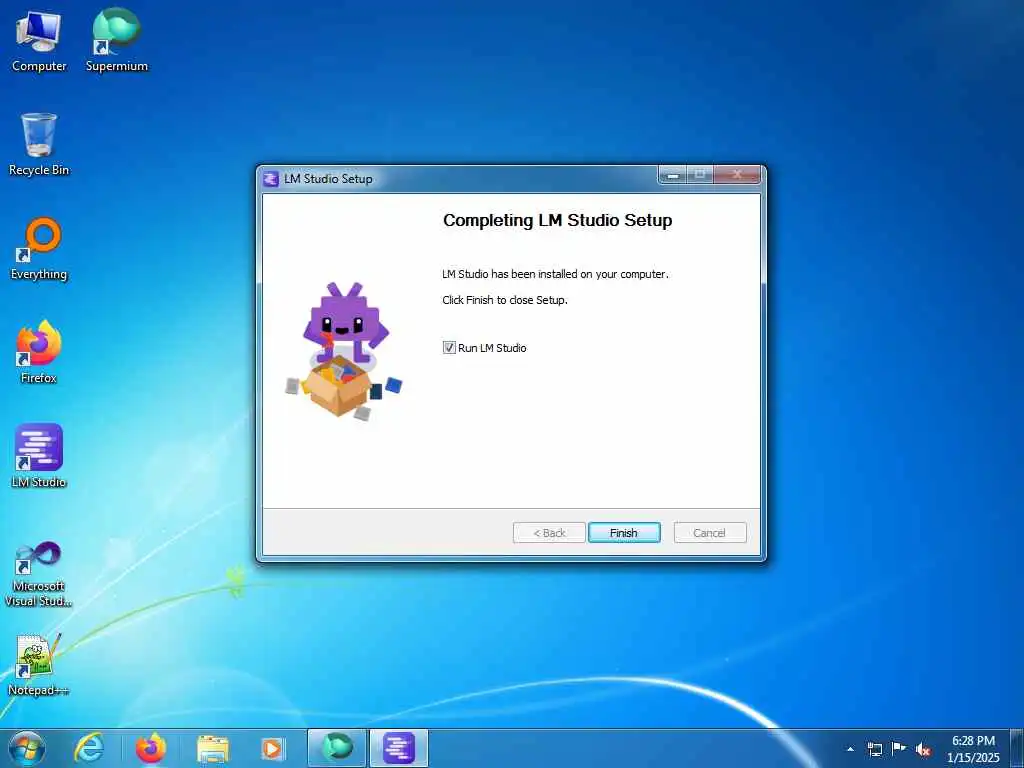This screenshot has height=768, width=1024.
Task: Open Windows Explorer from the taskbar
Action: [213, 748]
